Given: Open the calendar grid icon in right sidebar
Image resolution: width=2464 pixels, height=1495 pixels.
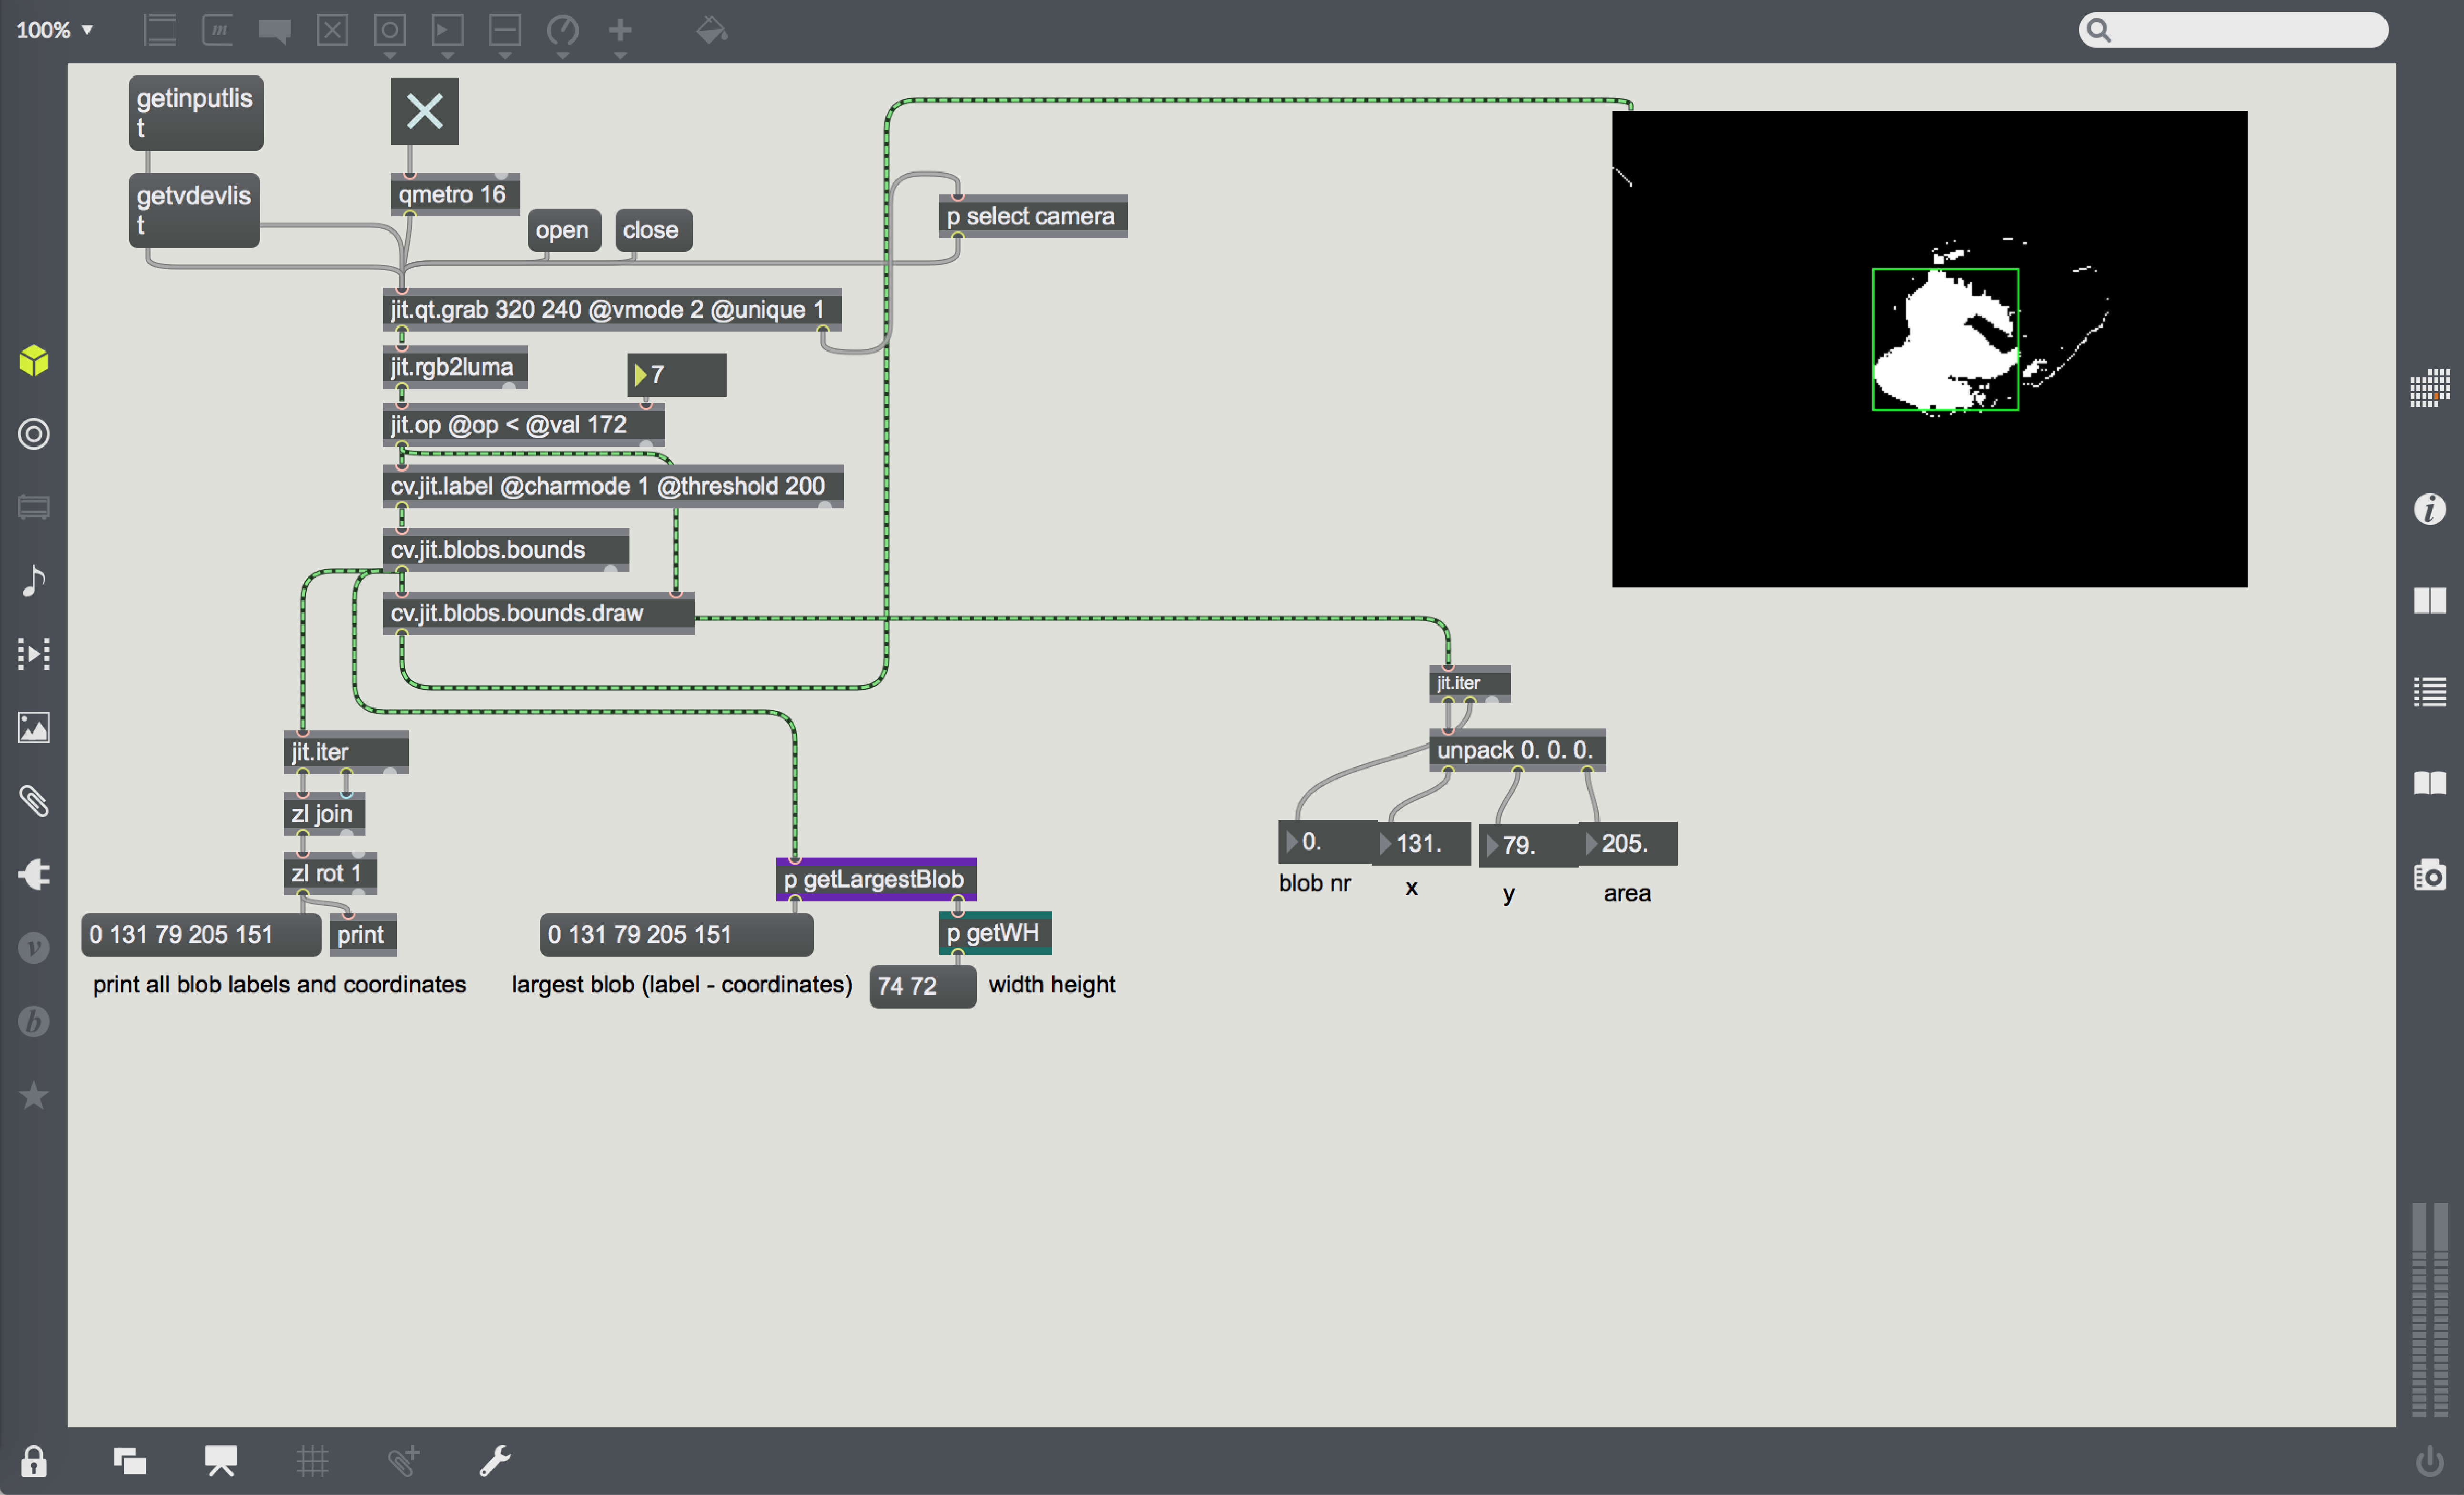Looking at the screenshot, I should [2430, 388].
